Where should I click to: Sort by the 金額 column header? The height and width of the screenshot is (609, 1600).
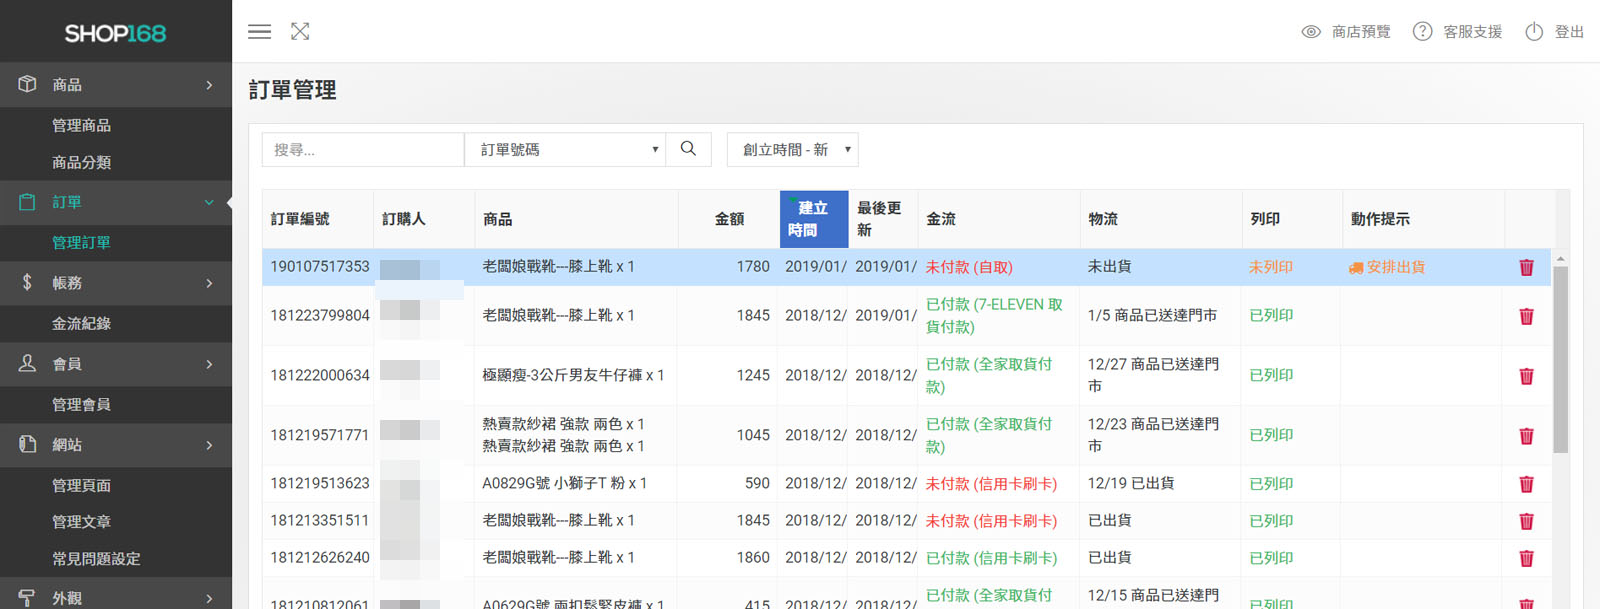pyautogui.click(x=729, y=219)
